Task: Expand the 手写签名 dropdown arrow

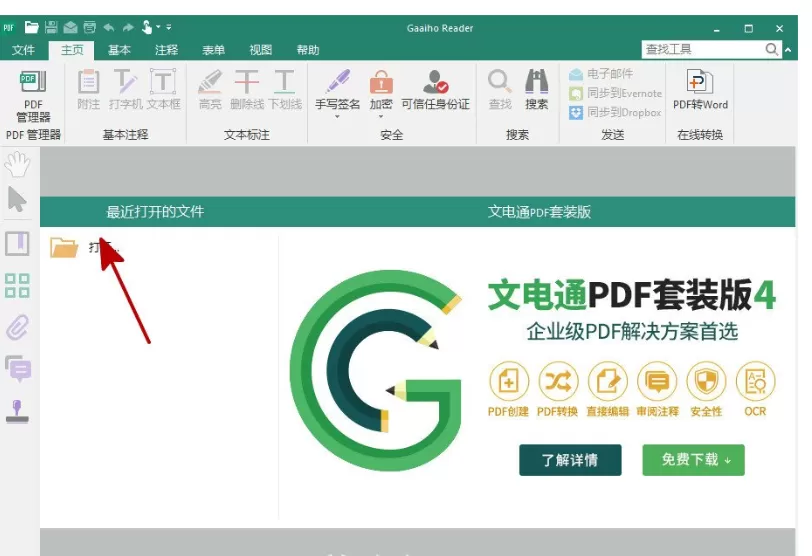Action: click(x=337, y=116)
